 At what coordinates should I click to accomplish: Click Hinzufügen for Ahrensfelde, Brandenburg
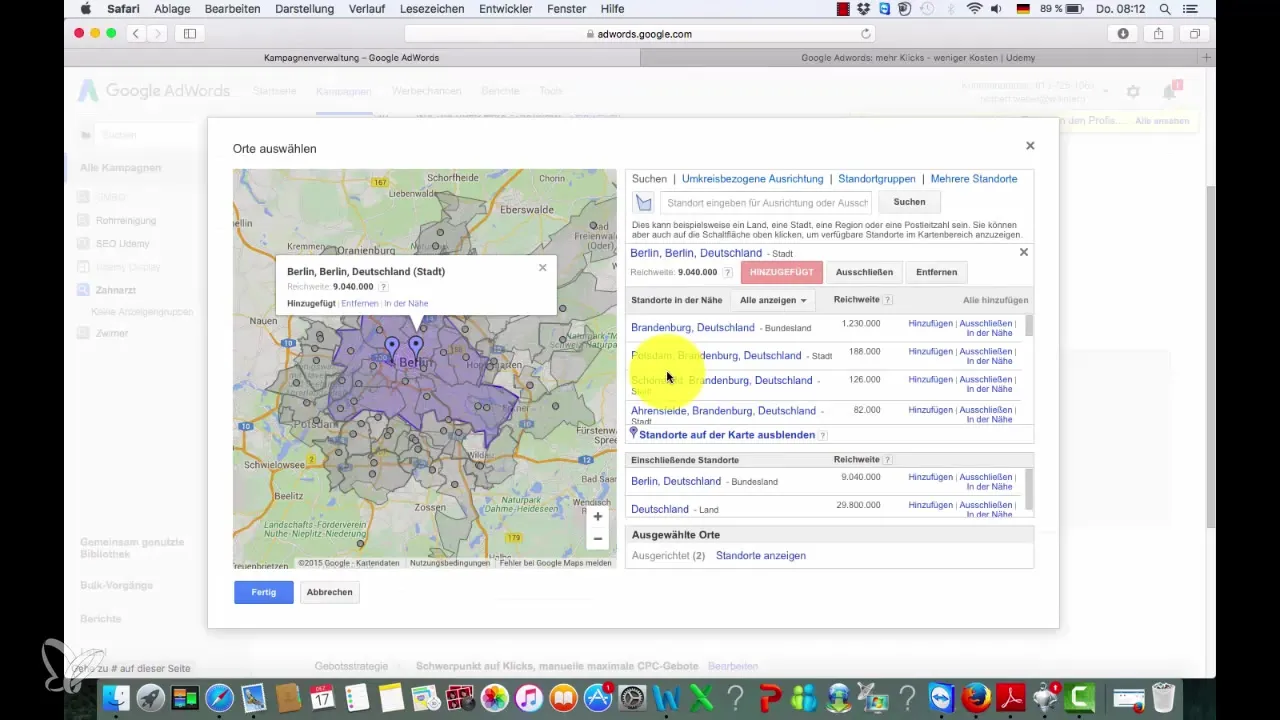[930, 410]
